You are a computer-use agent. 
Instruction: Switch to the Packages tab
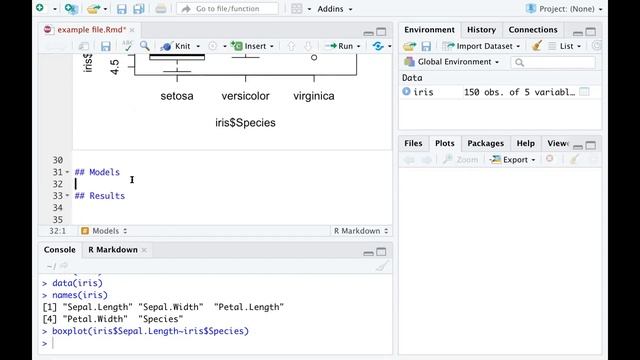click(485, 143)
